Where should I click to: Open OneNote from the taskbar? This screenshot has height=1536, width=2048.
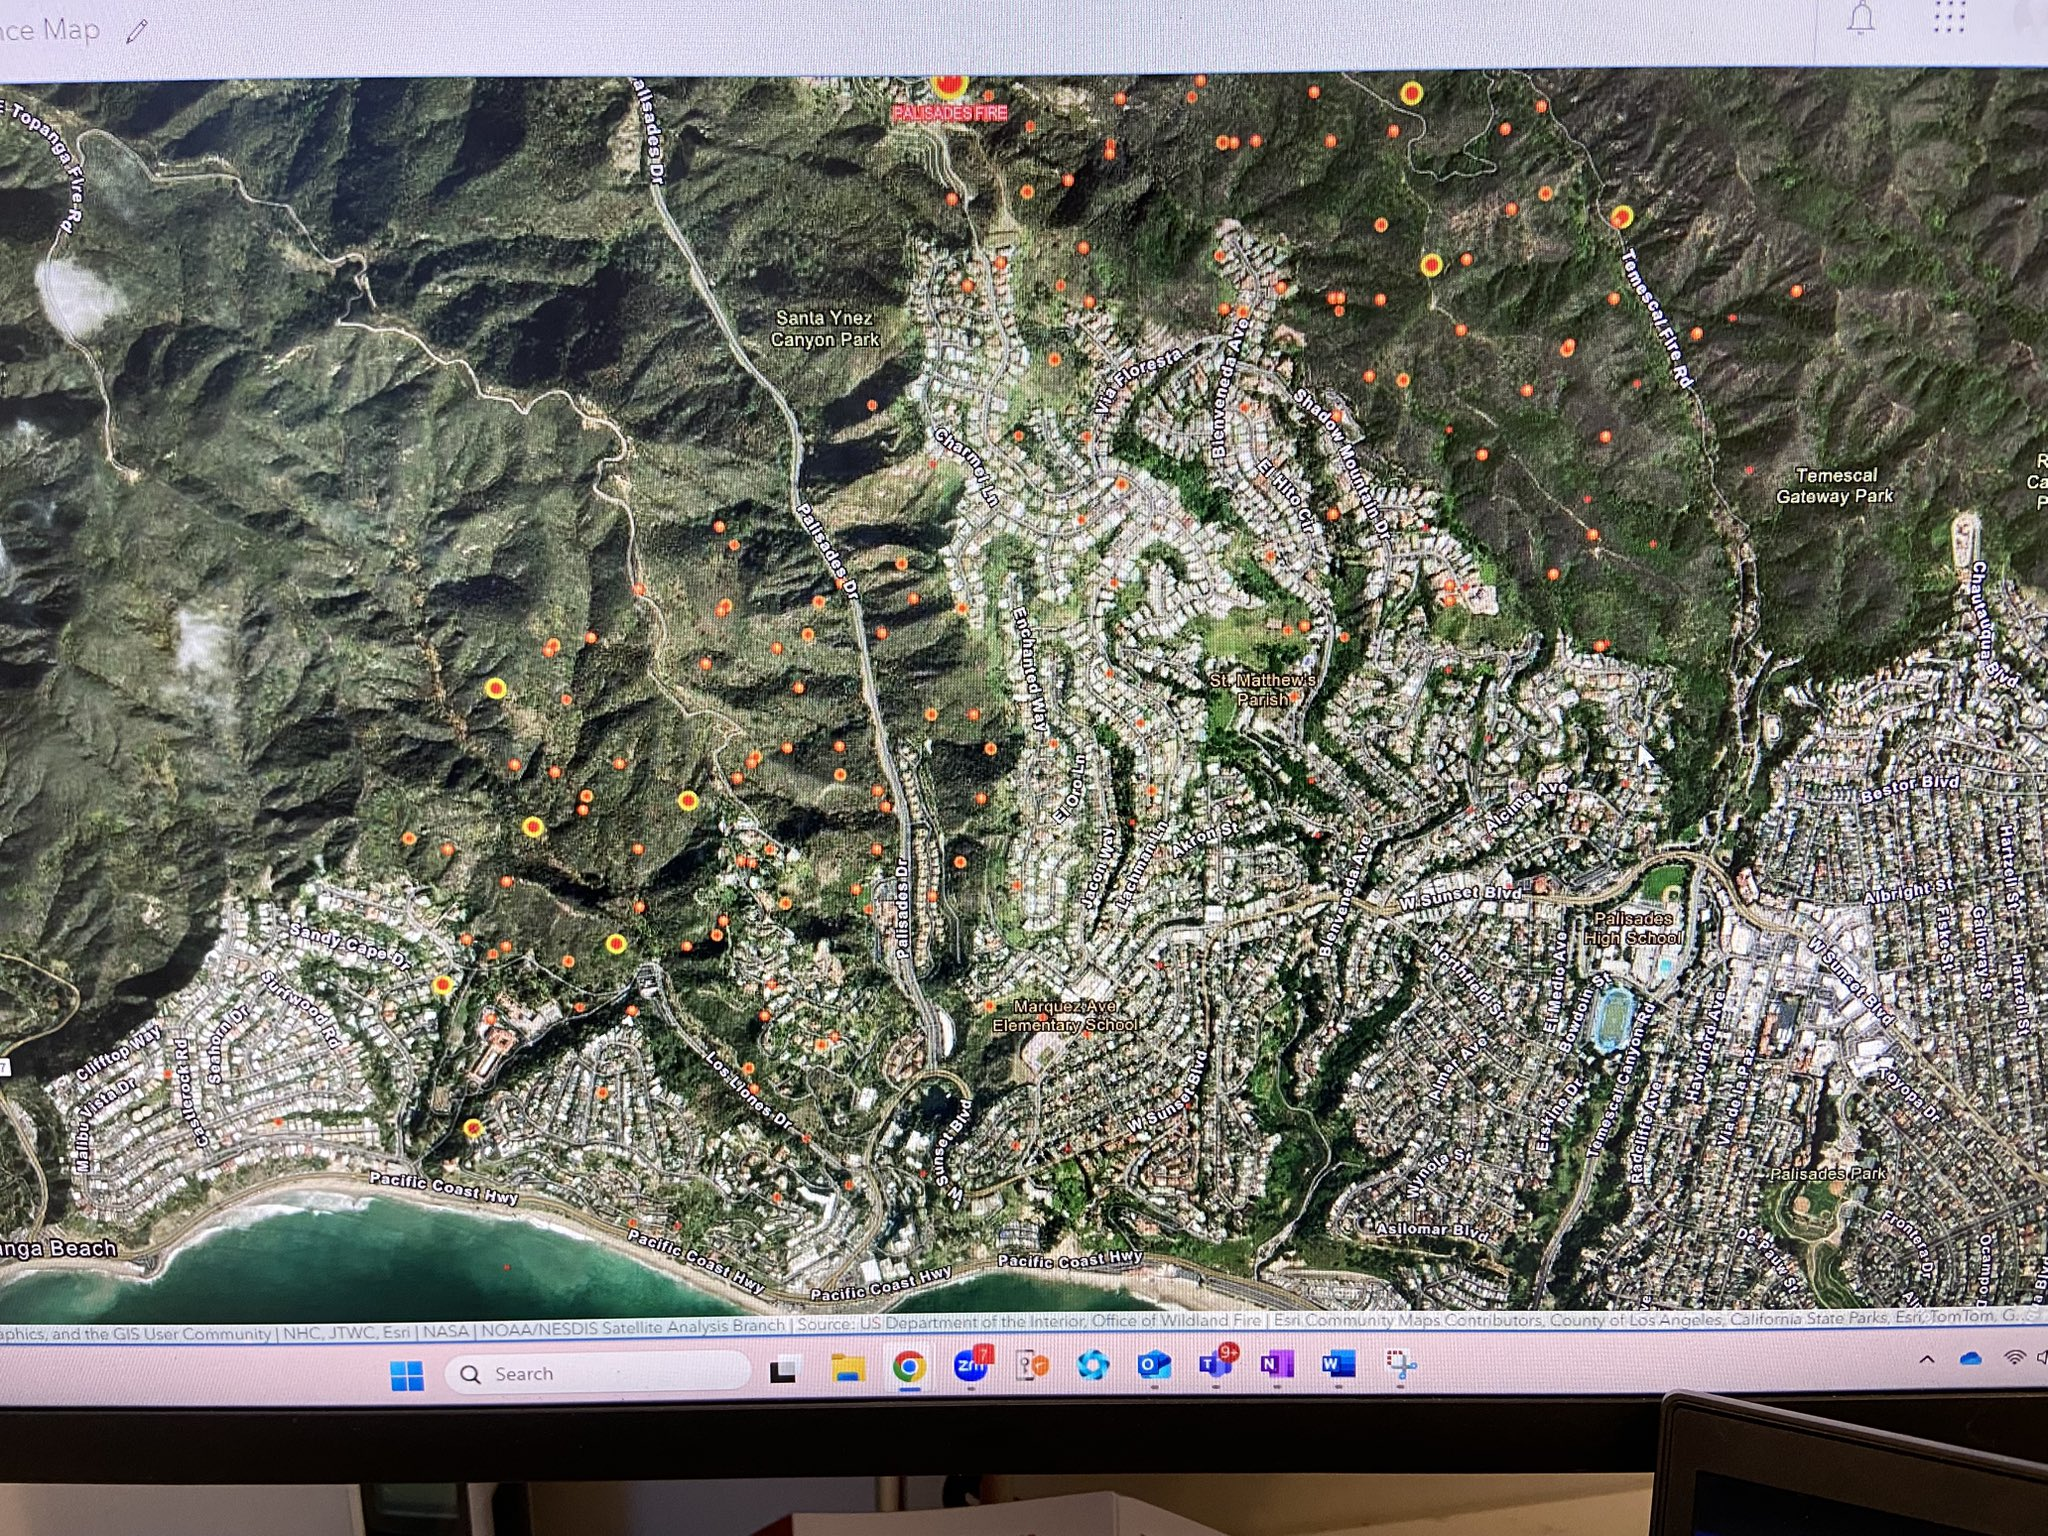click(x=1276, y=1364)
